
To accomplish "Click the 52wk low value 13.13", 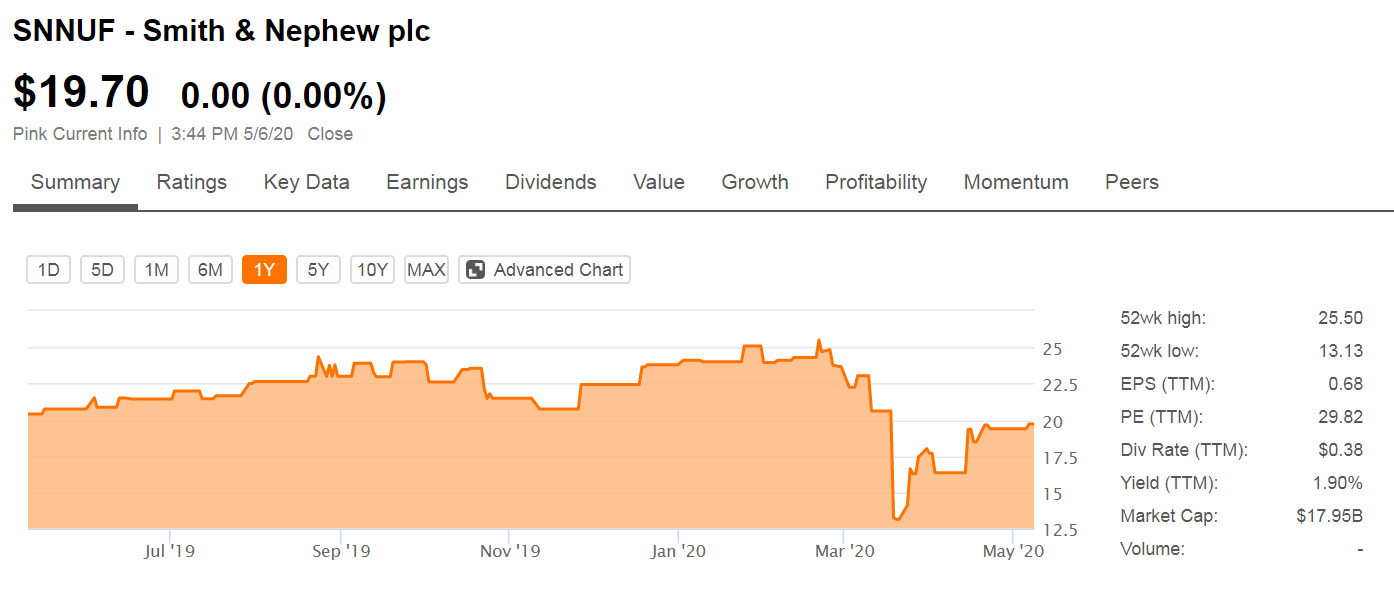I will [x=1340, y=351].
